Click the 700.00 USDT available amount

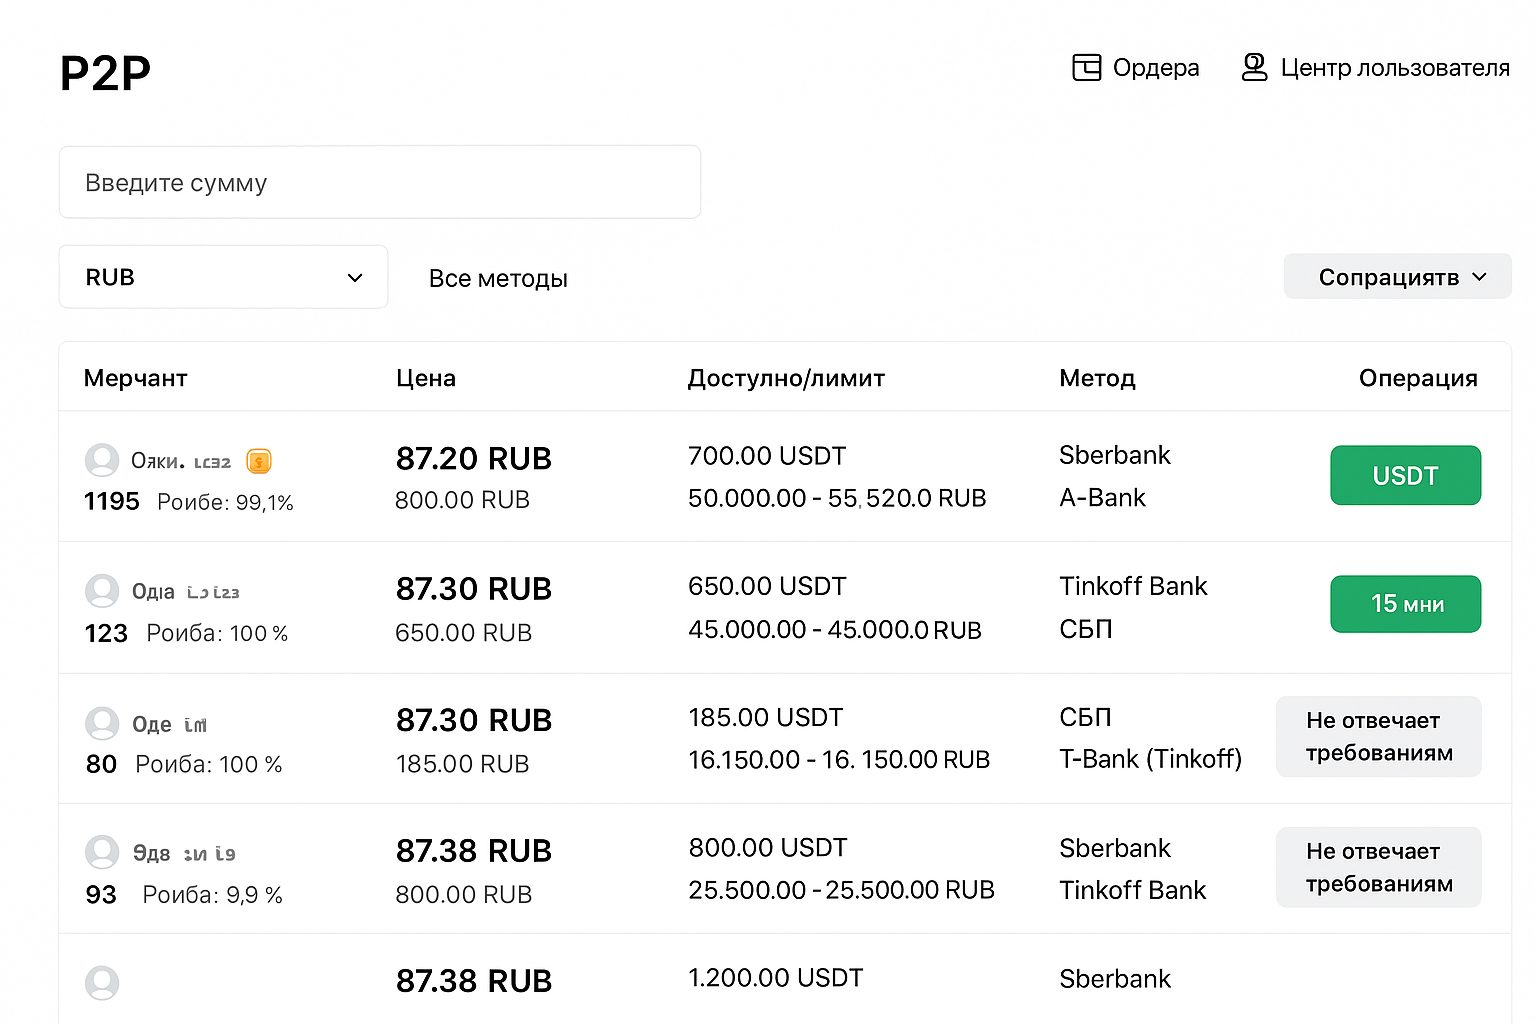(767, 456)
